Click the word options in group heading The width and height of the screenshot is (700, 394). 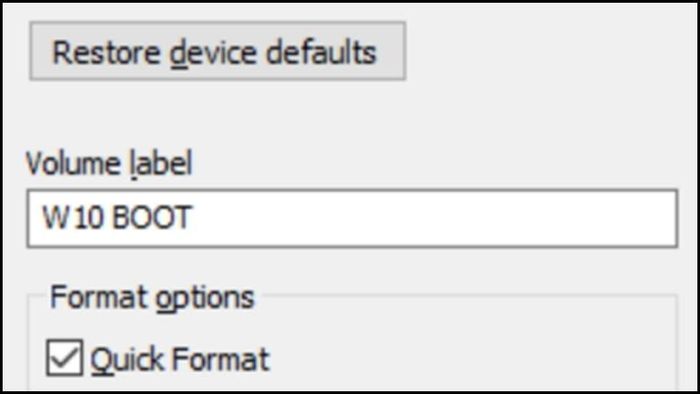(205, 299)
